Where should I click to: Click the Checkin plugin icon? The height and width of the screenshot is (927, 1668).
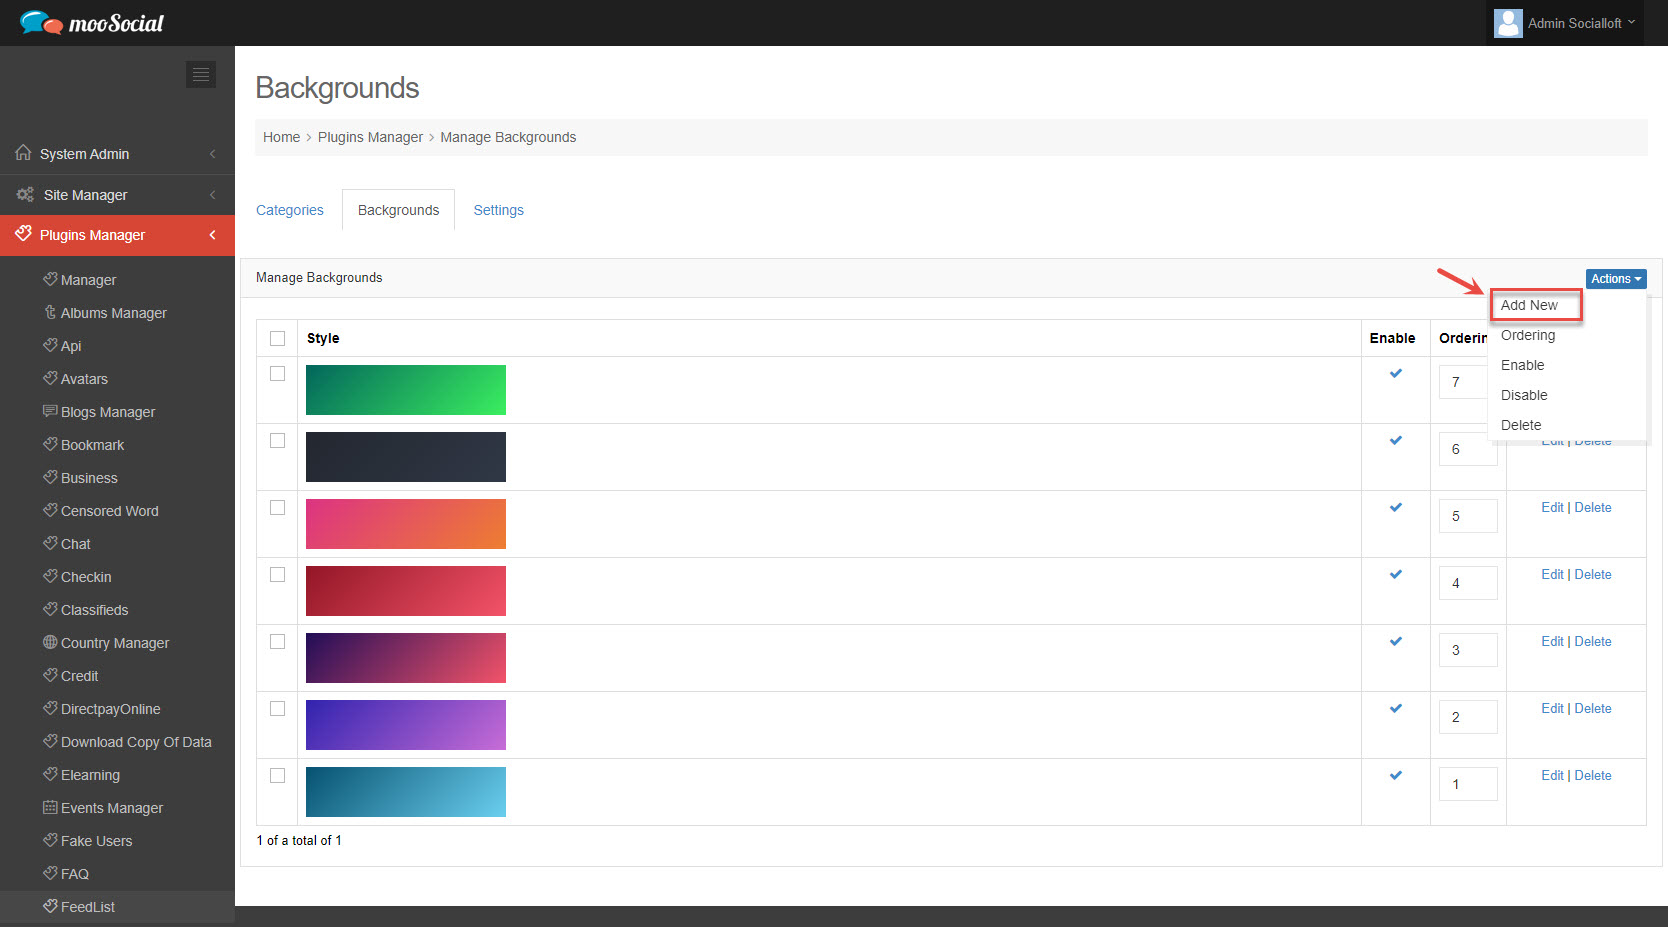50,576
